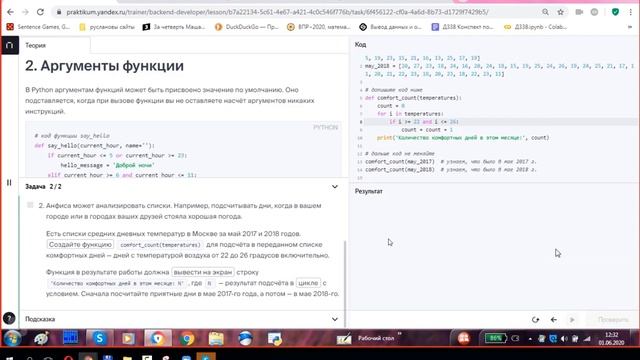The height and width of the screenshot is (360, 640).
Task: Click the blue globe browser icon on the taskbar
Action: (x=245, y=338)
